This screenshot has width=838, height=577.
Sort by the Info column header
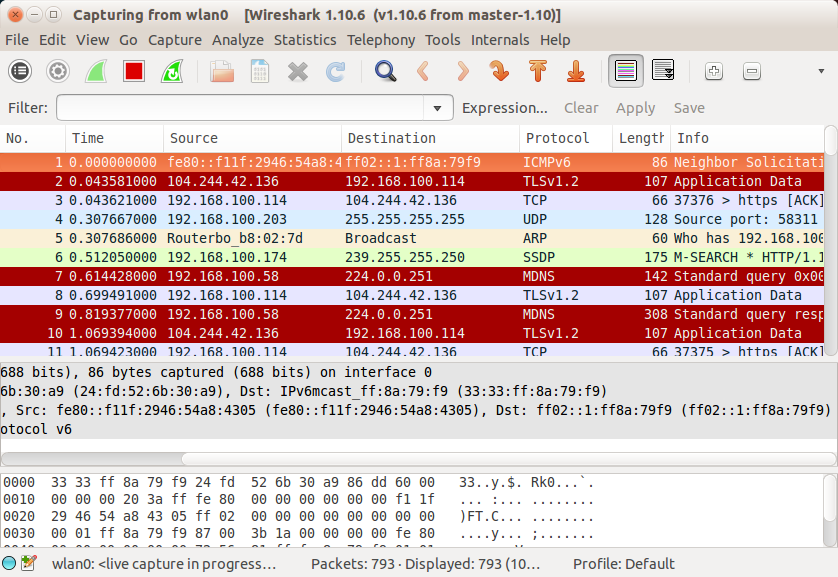point(747,138)
